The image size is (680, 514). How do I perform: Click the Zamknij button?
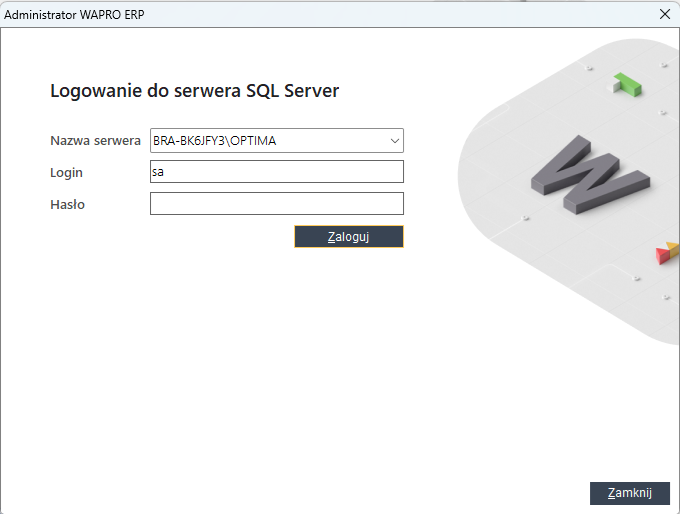coord(630,493)
